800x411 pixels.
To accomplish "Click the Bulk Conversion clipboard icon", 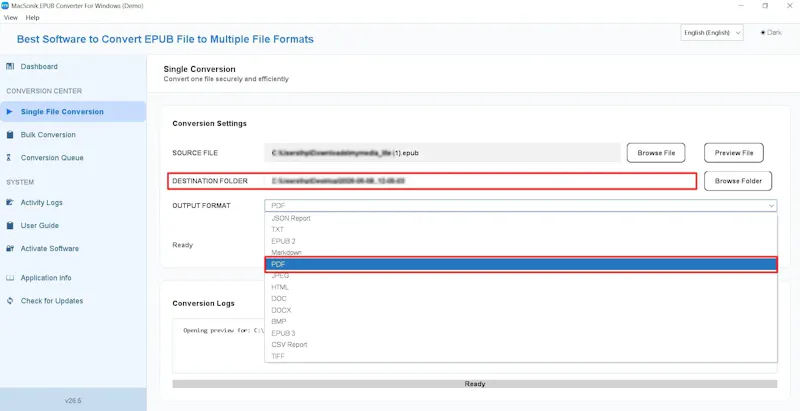I will (x=10, y=135).
